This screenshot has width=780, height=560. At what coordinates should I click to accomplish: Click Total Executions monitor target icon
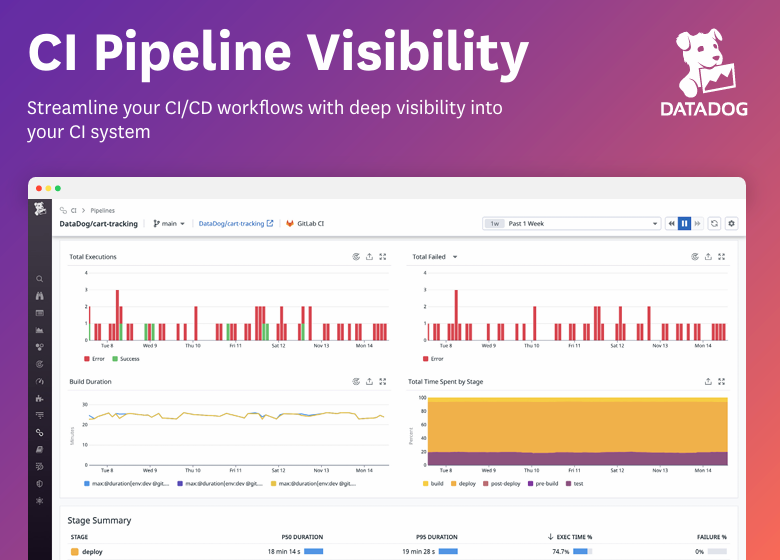click(356, 257)
